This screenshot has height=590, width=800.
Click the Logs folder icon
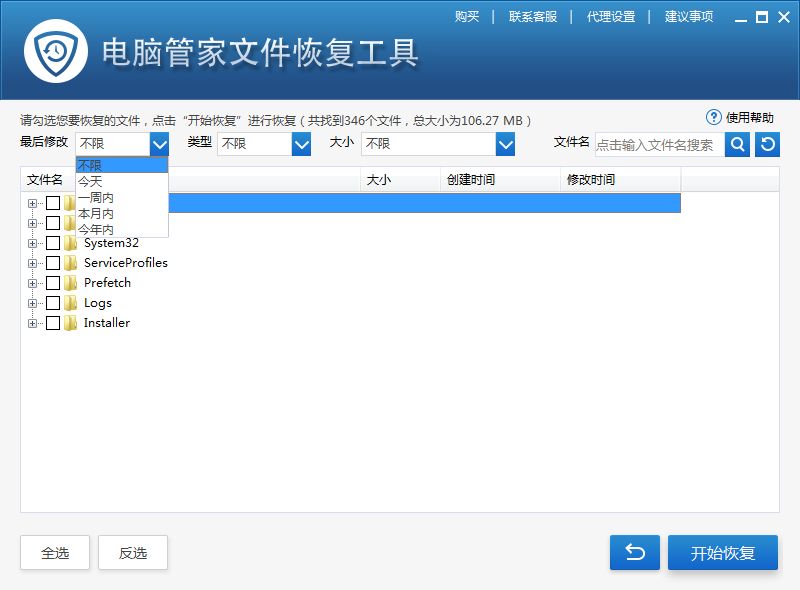(70, 303)
